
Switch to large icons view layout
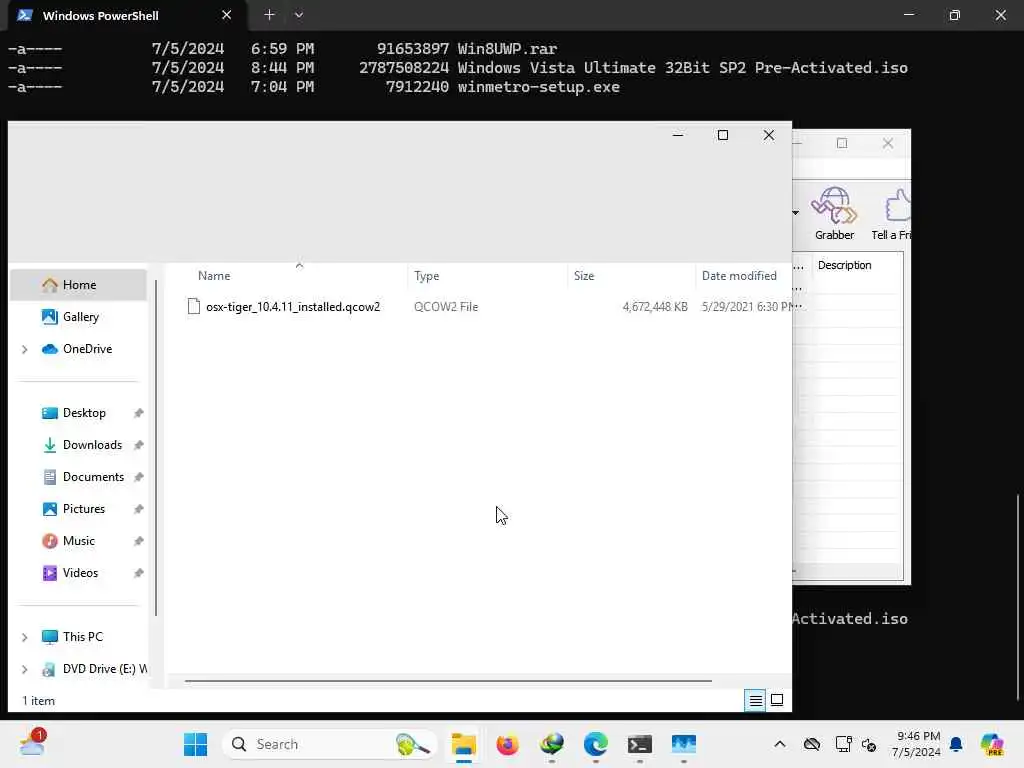(x=777, y=701)
